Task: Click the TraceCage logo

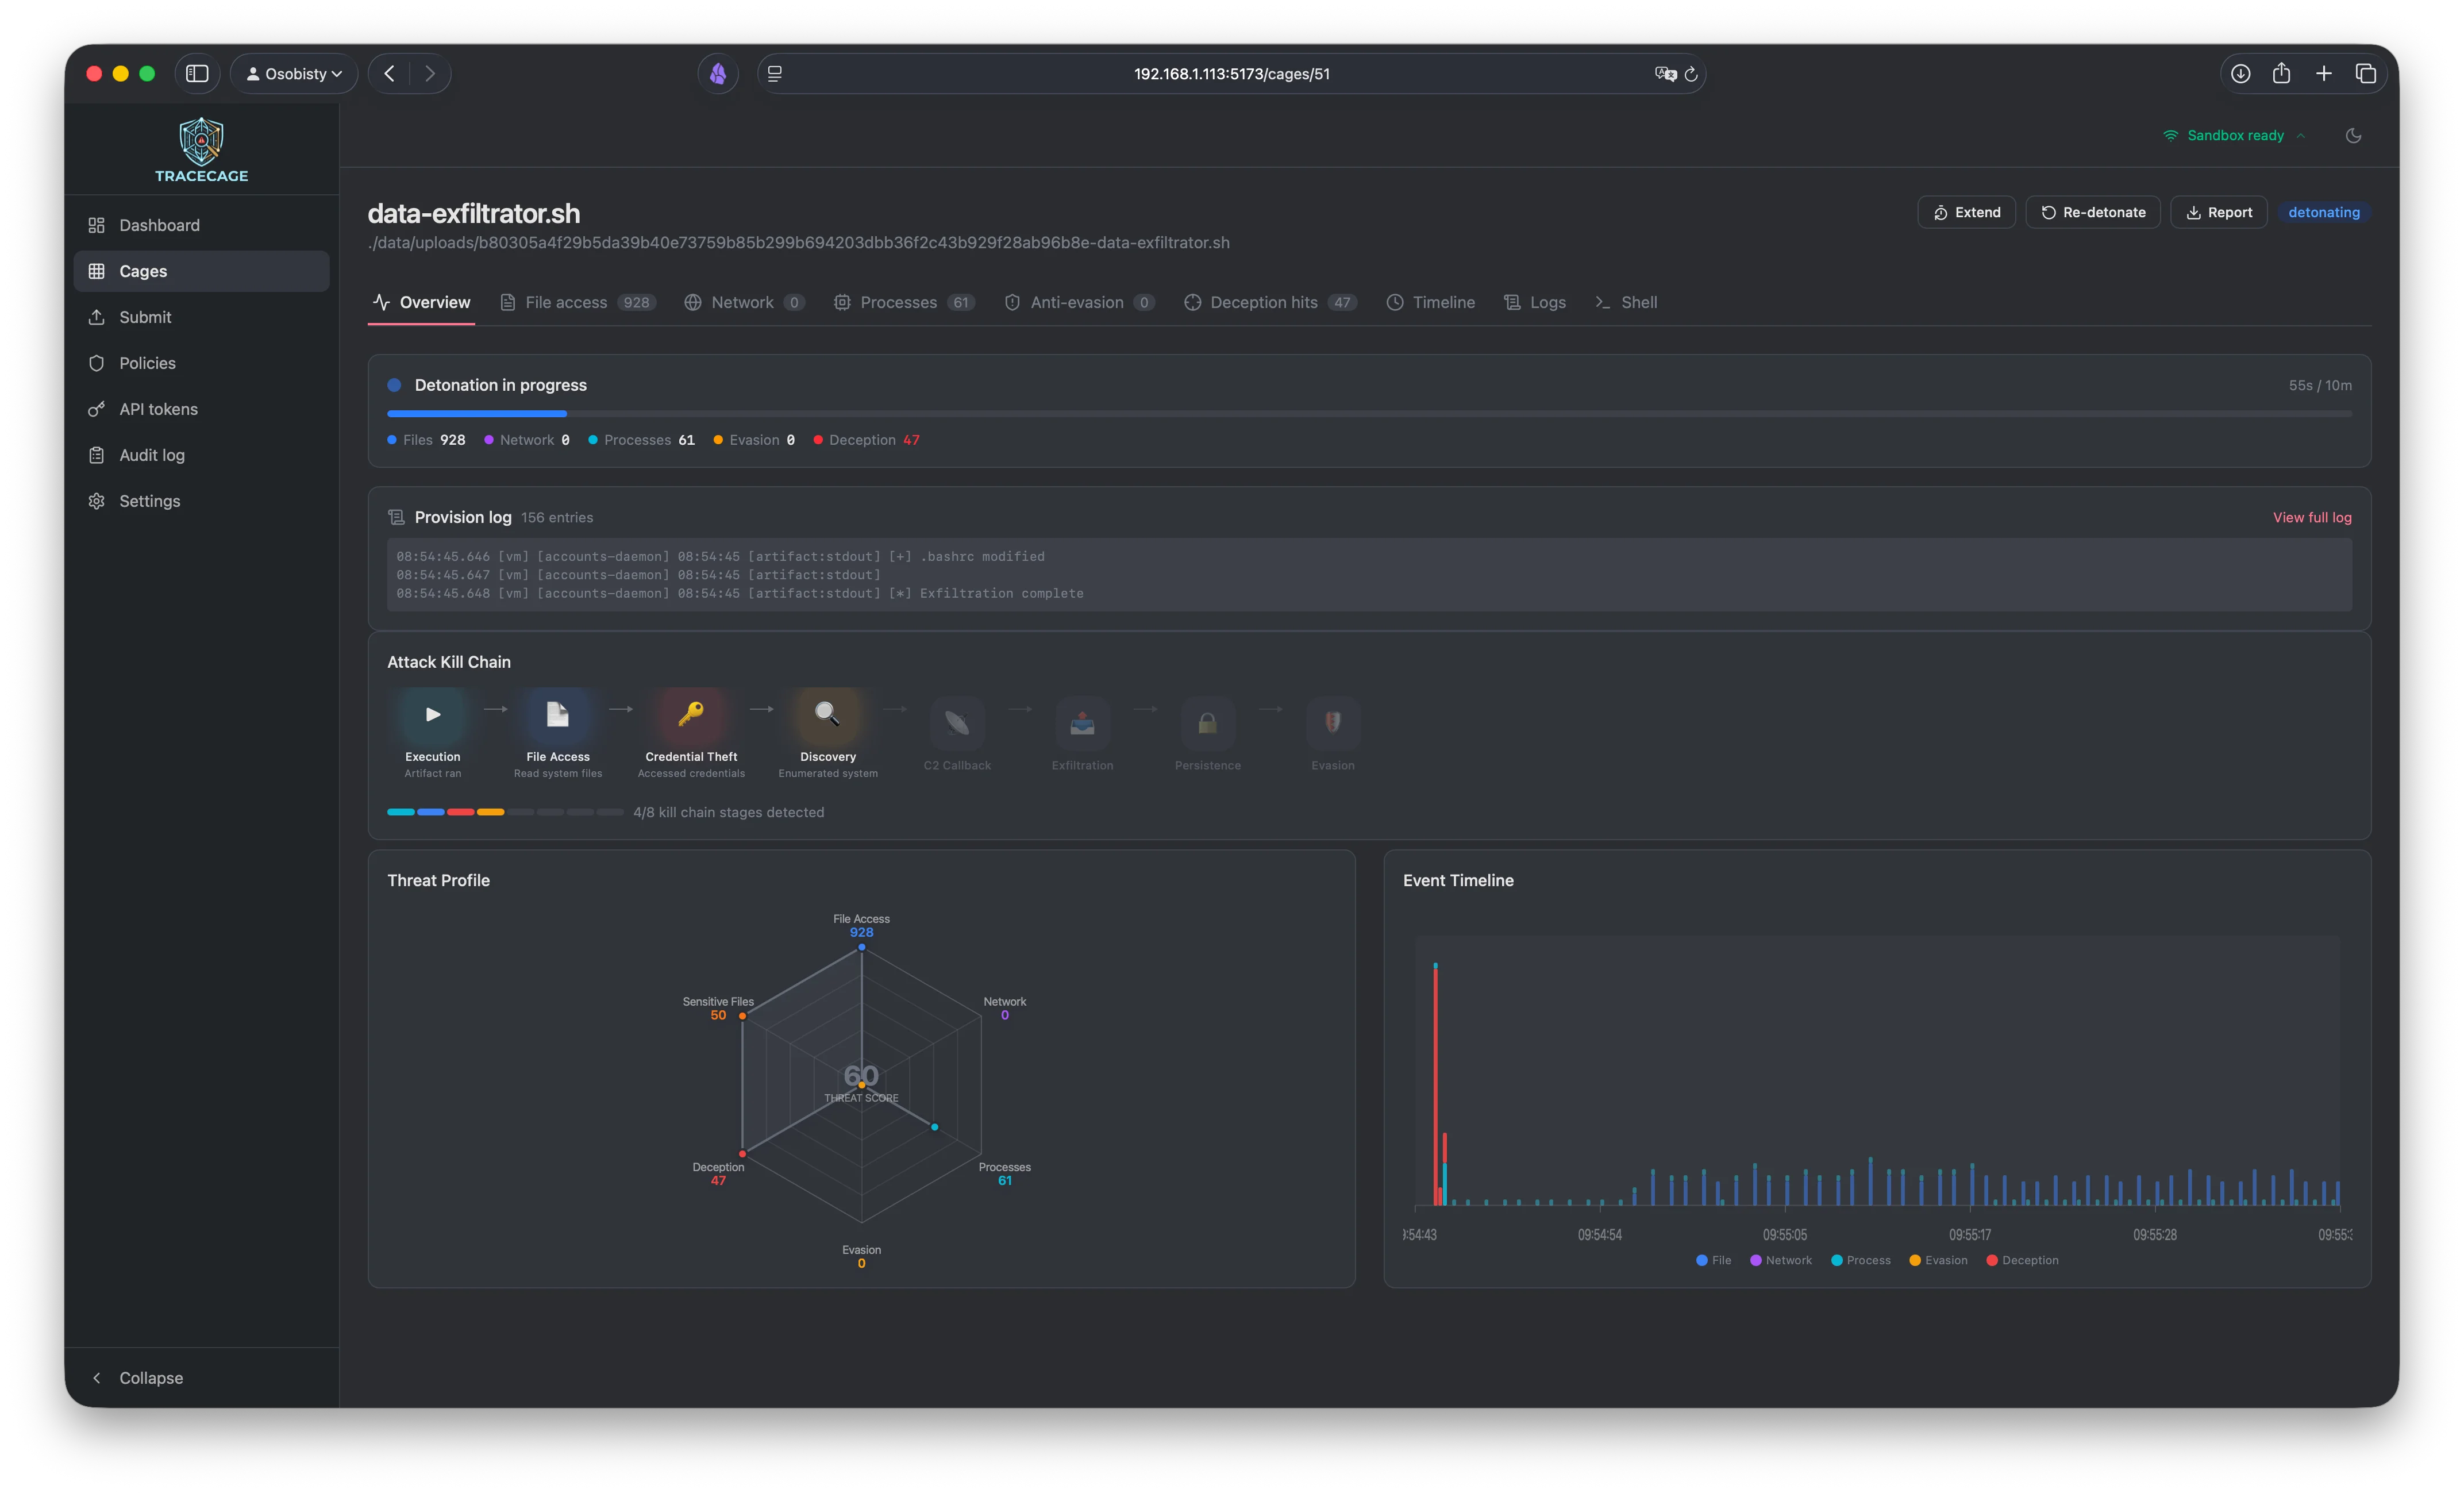Action: pos(200,148)
